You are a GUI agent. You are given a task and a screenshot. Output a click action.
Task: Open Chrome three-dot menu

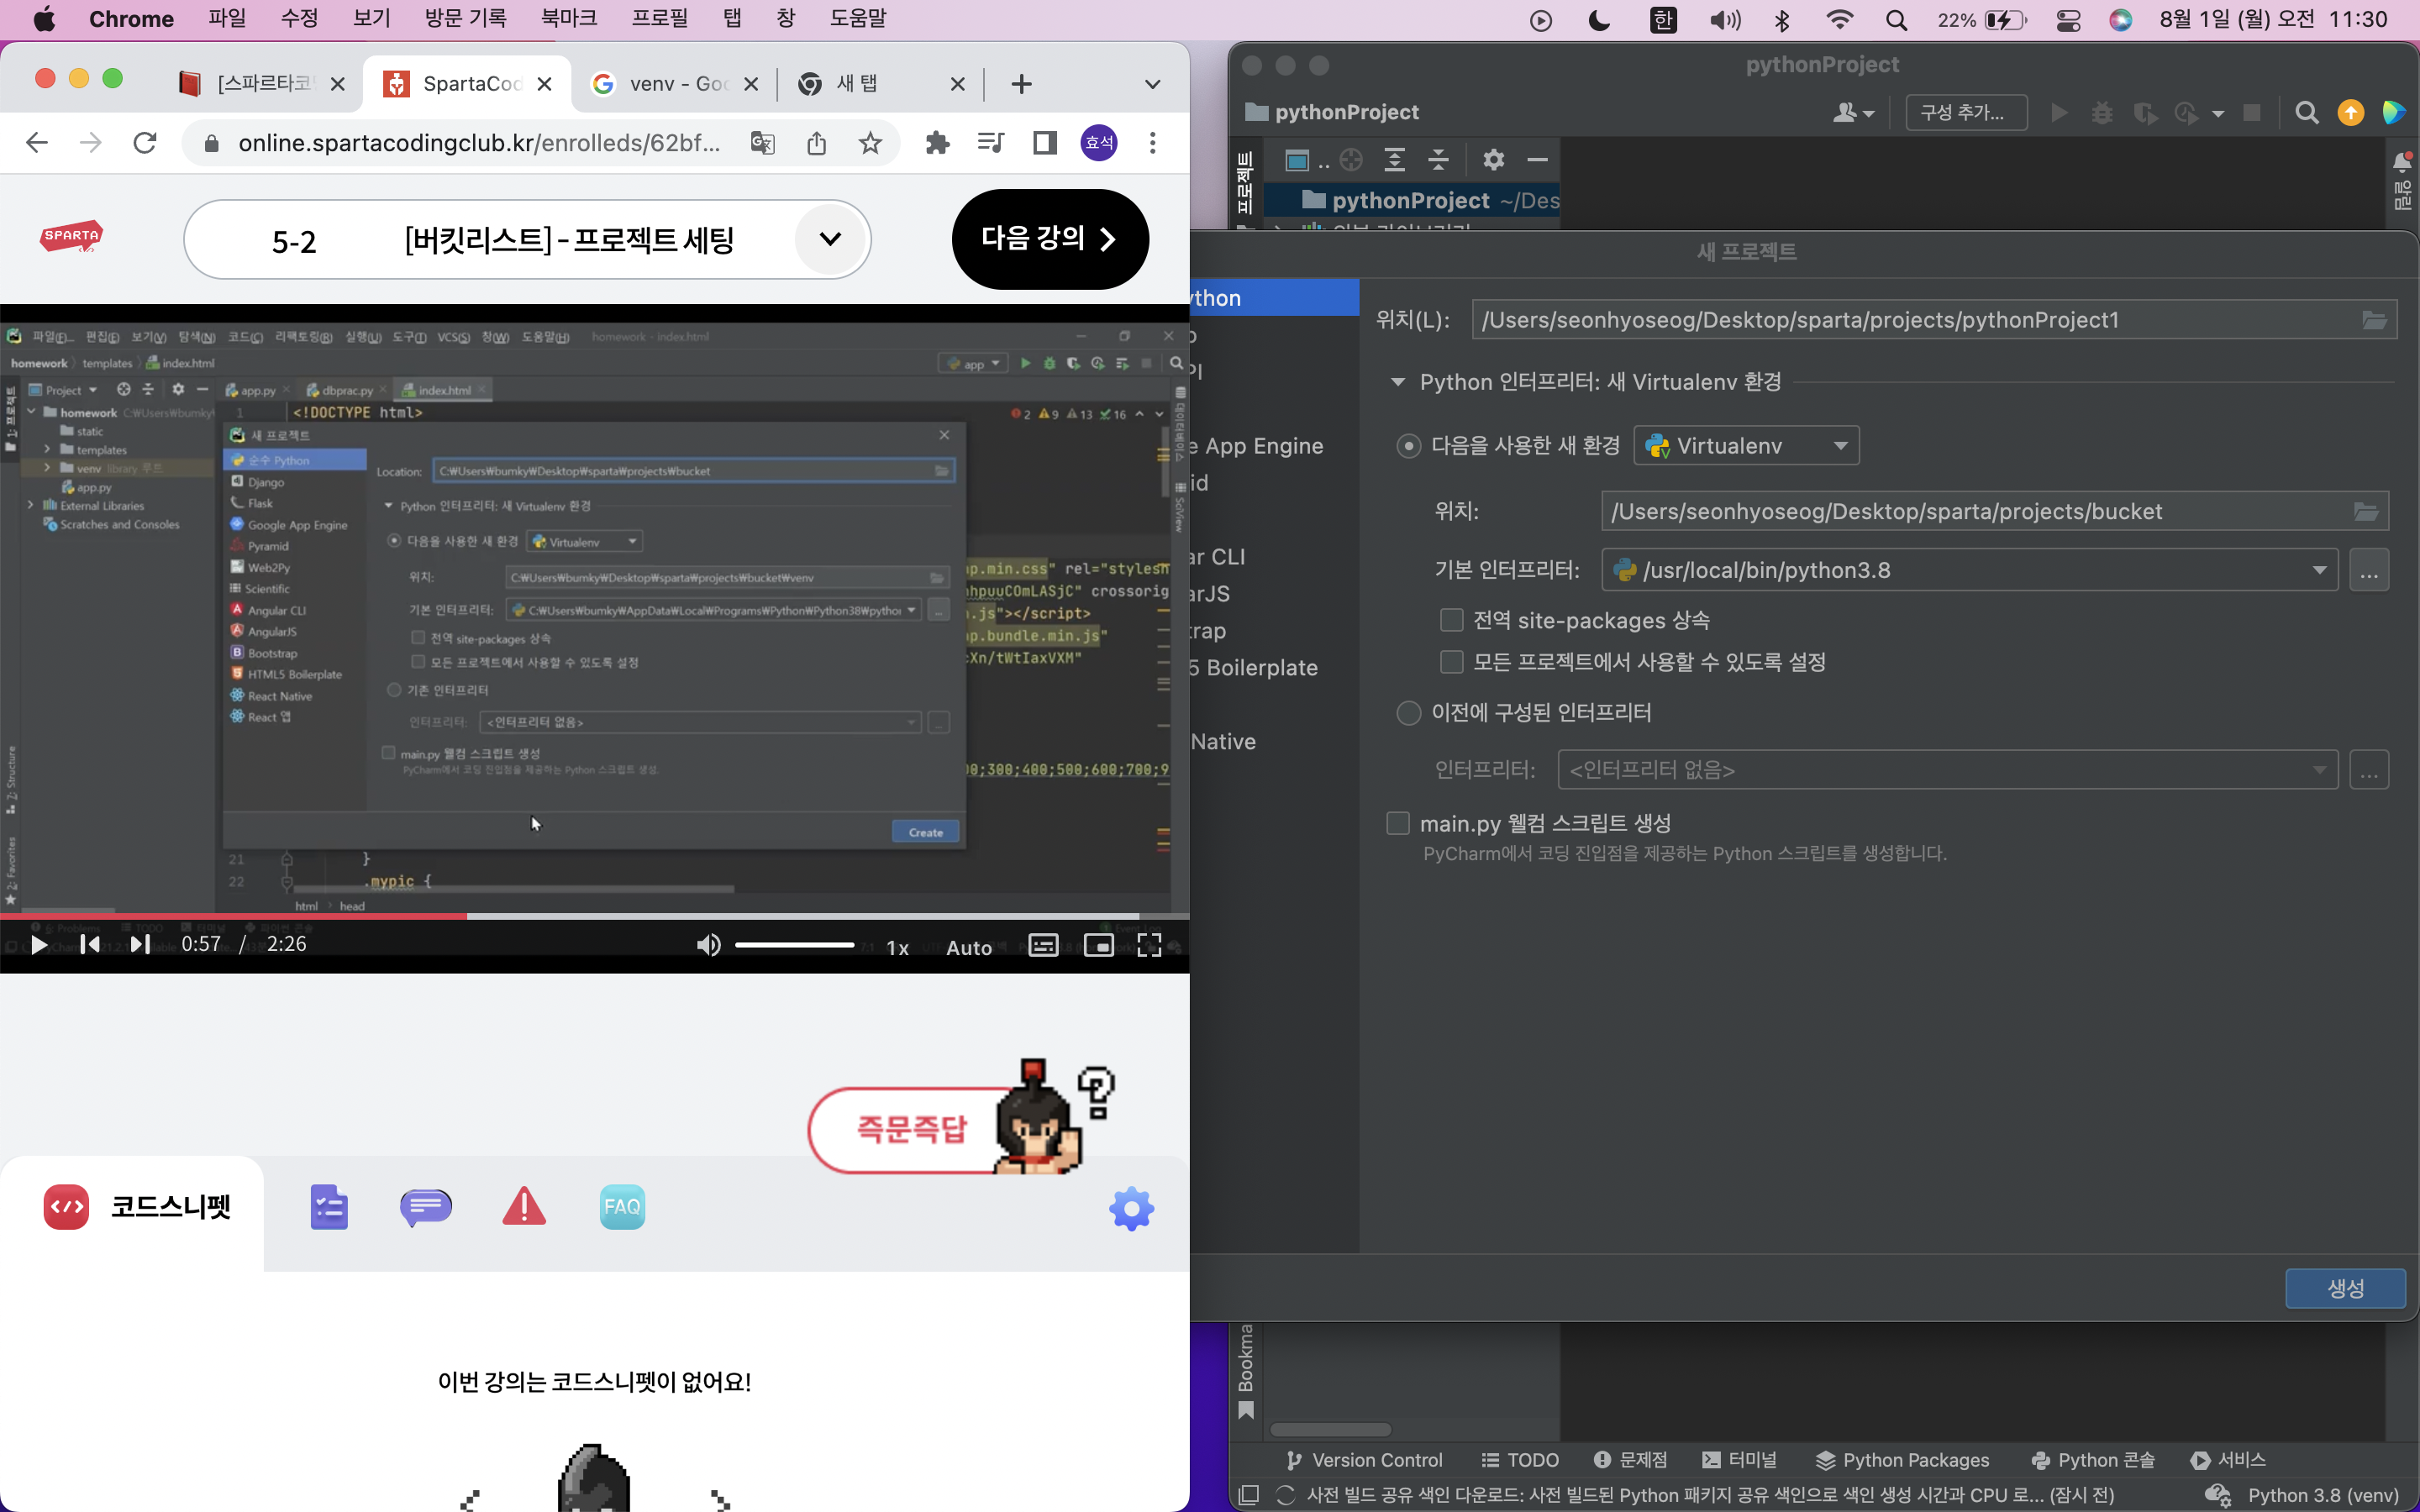click(x=1153, y=143)
